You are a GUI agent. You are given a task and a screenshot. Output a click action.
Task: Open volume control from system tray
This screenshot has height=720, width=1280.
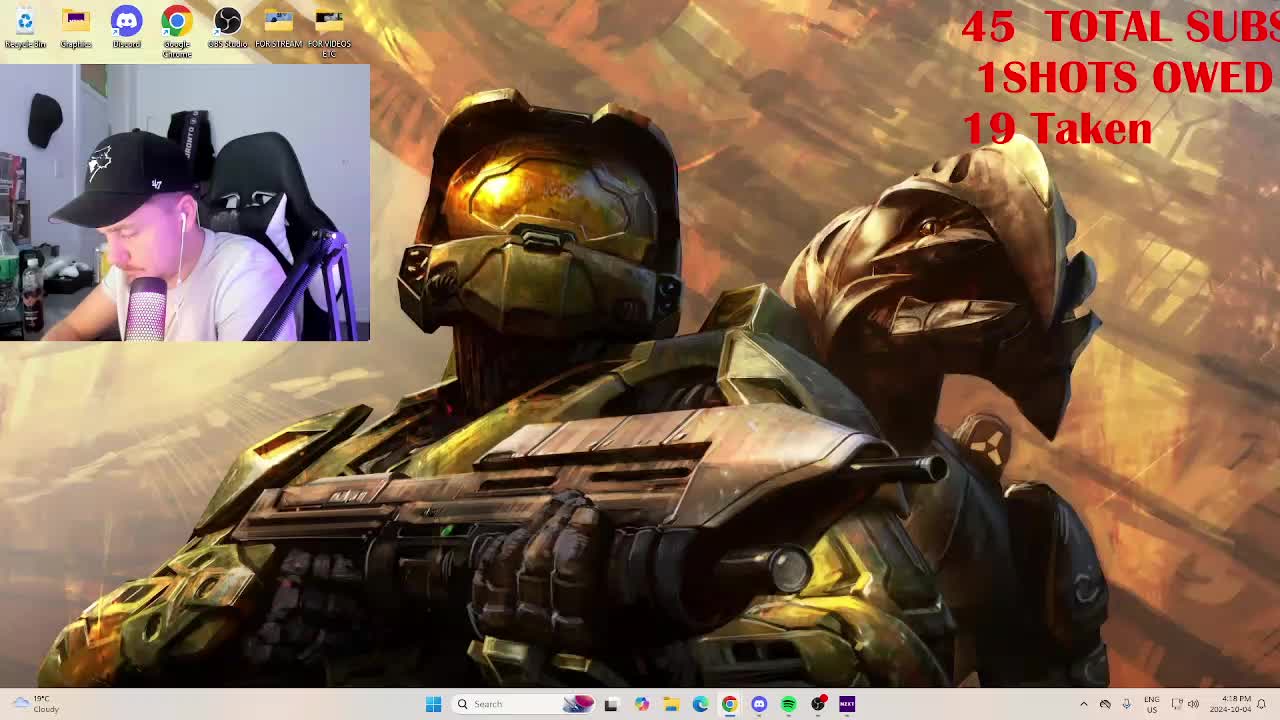pyautogui.click(x=1193, y=704)
